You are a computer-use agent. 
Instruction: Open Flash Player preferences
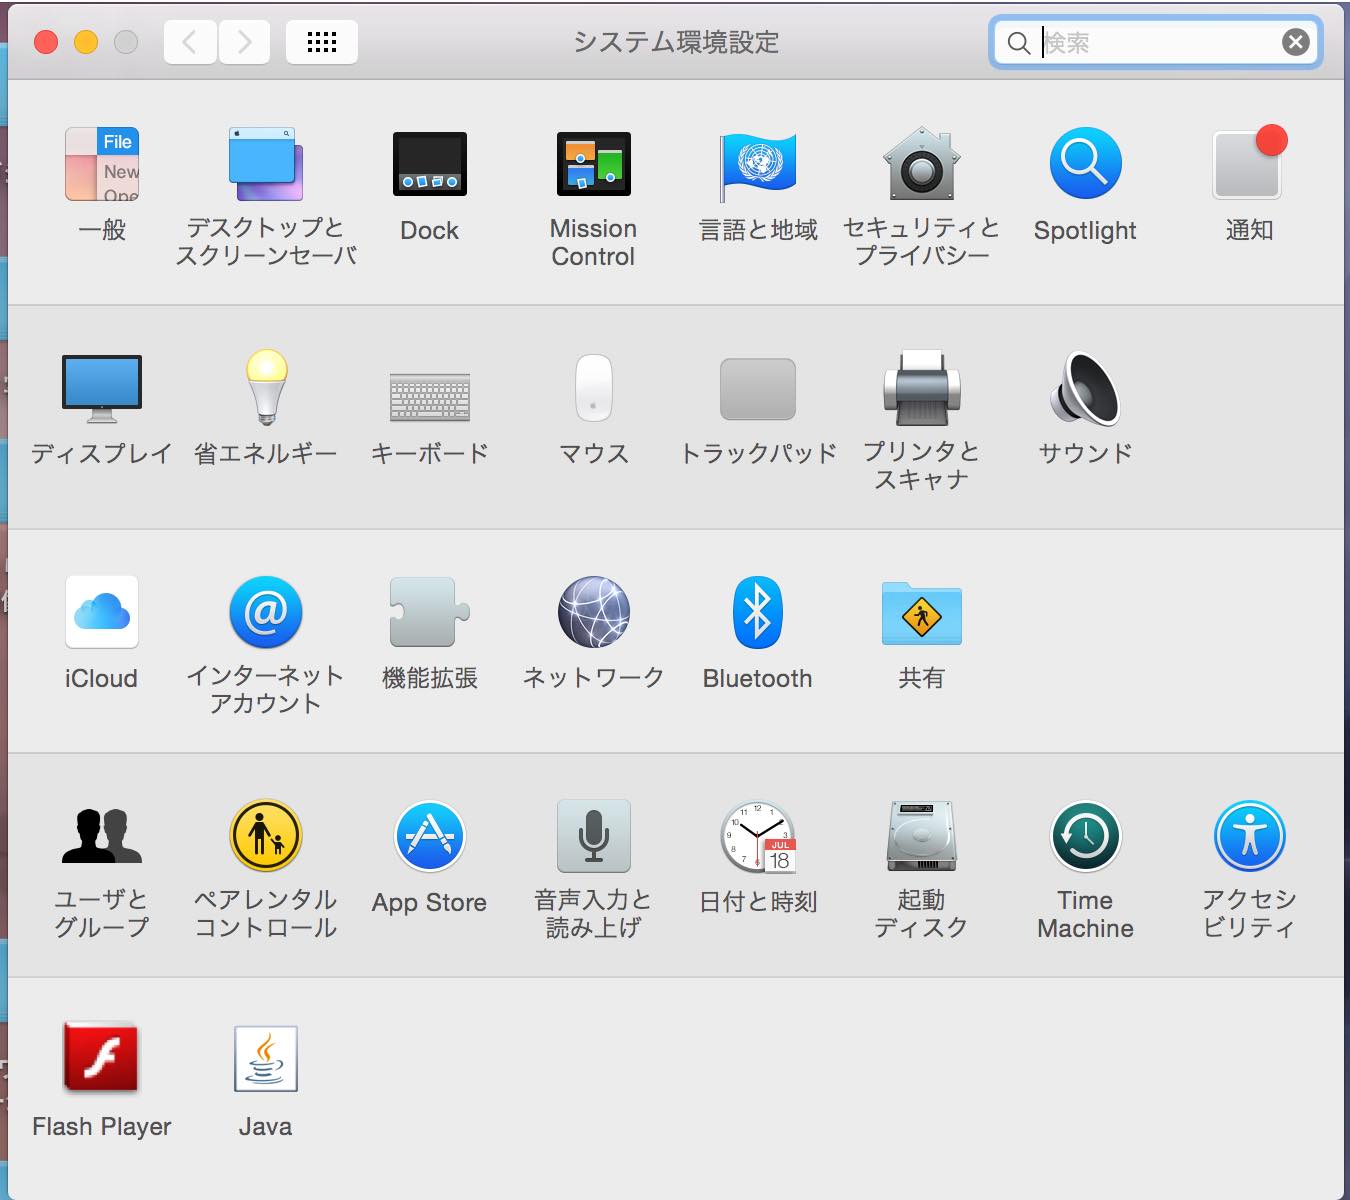coord(102,1057)
